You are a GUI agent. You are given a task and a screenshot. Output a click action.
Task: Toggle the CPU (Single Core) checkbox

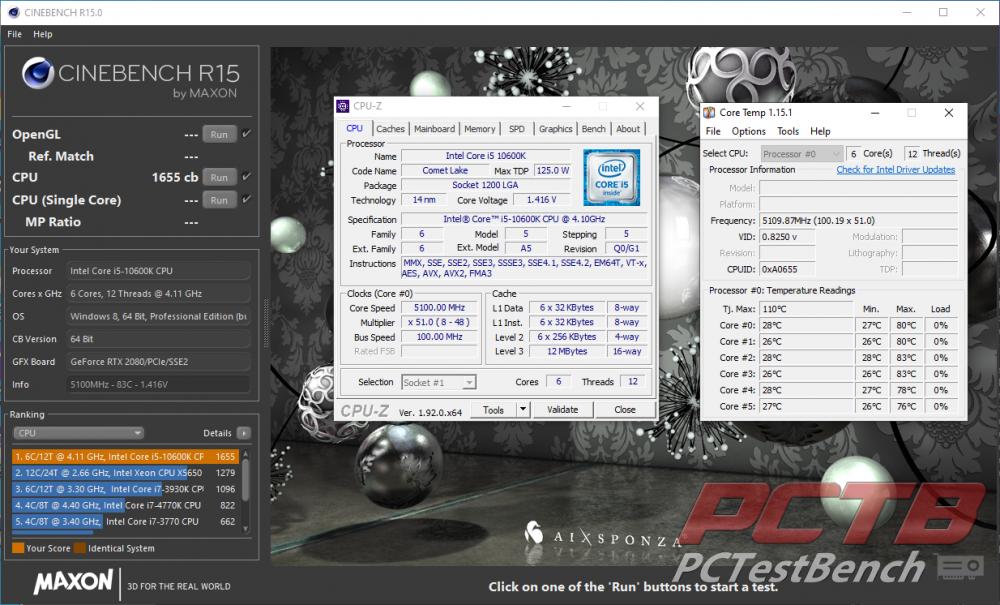click(246, 199)
